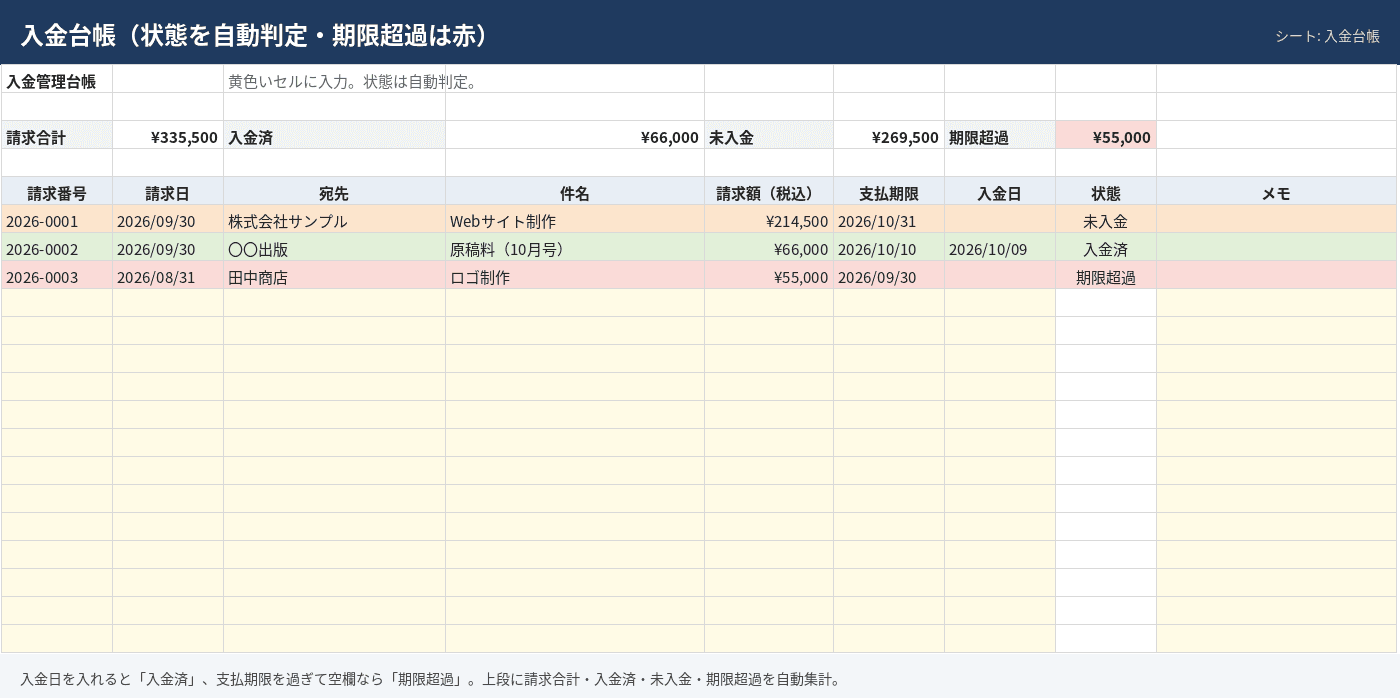Select the 株式会社サンプル recipient cell
This screenshot has height=698, width=1400.
click(x=334, y=219)
